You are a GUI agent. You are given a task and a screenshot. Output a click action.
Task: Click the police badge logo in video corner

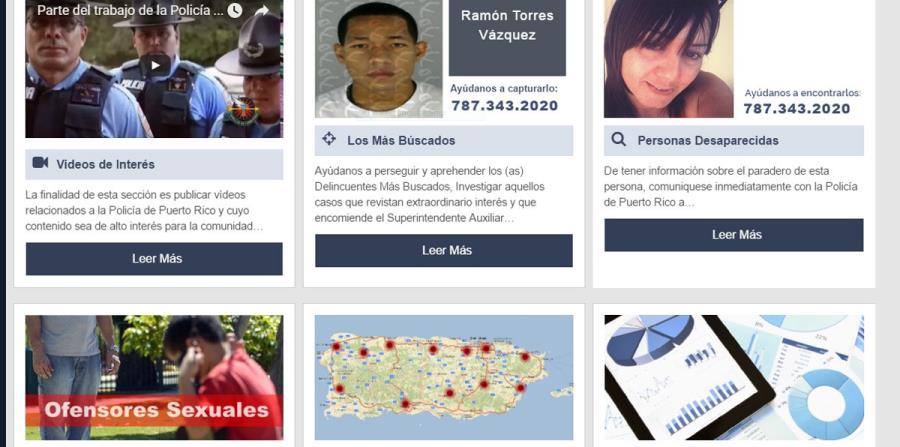pyautogui.click(x=242, y=111)
